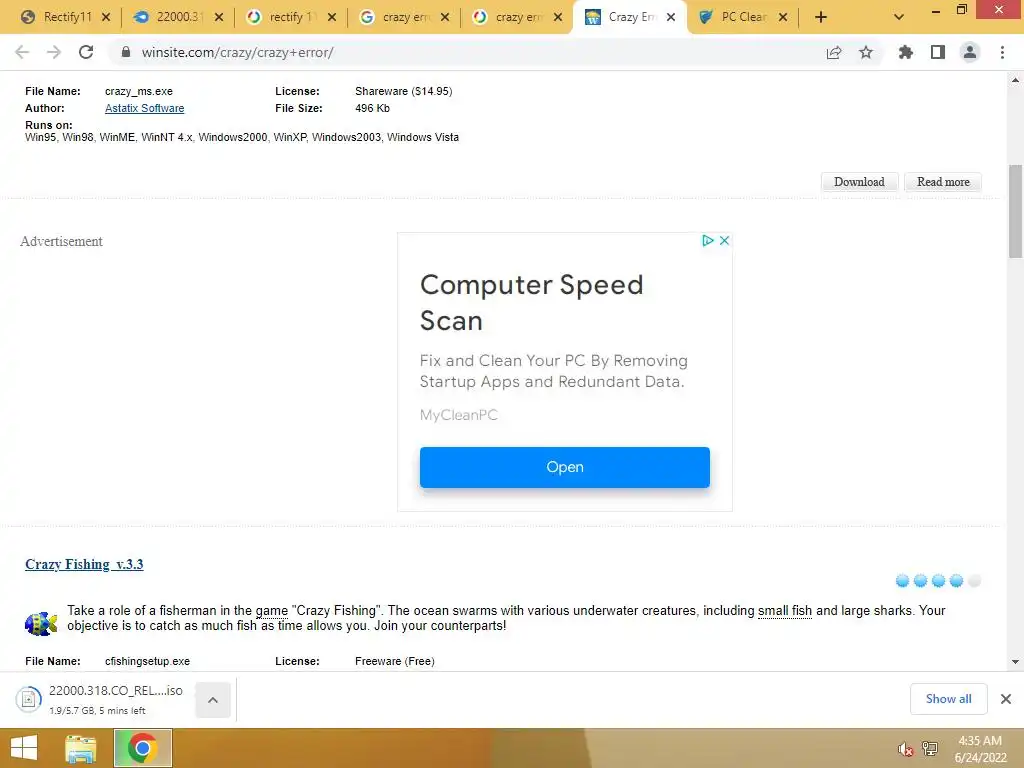The image size is (1024, 768).
Task: Click the MyCleanPC advertiser text
Action: click(458, 415)
